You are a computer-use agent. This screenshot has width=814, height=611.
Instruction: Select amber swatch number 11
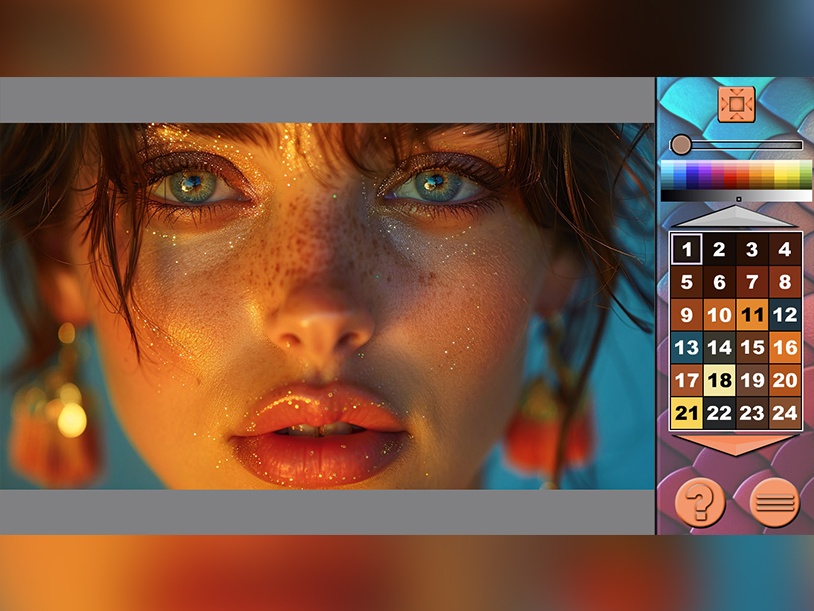[752, 315]
